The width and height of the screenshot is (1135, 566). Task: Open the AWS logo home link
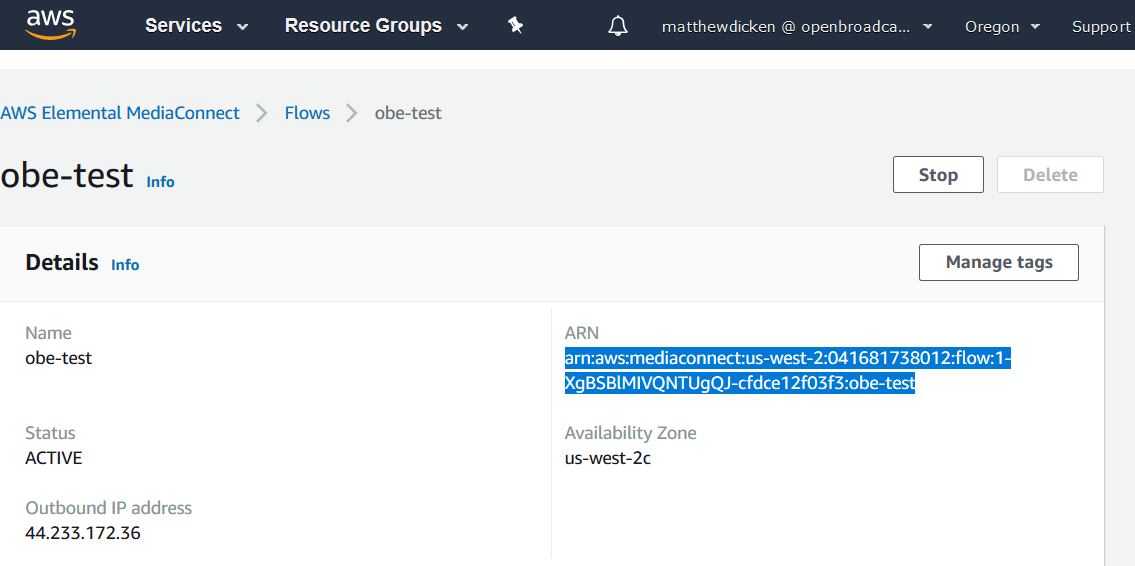click(51, 24)
